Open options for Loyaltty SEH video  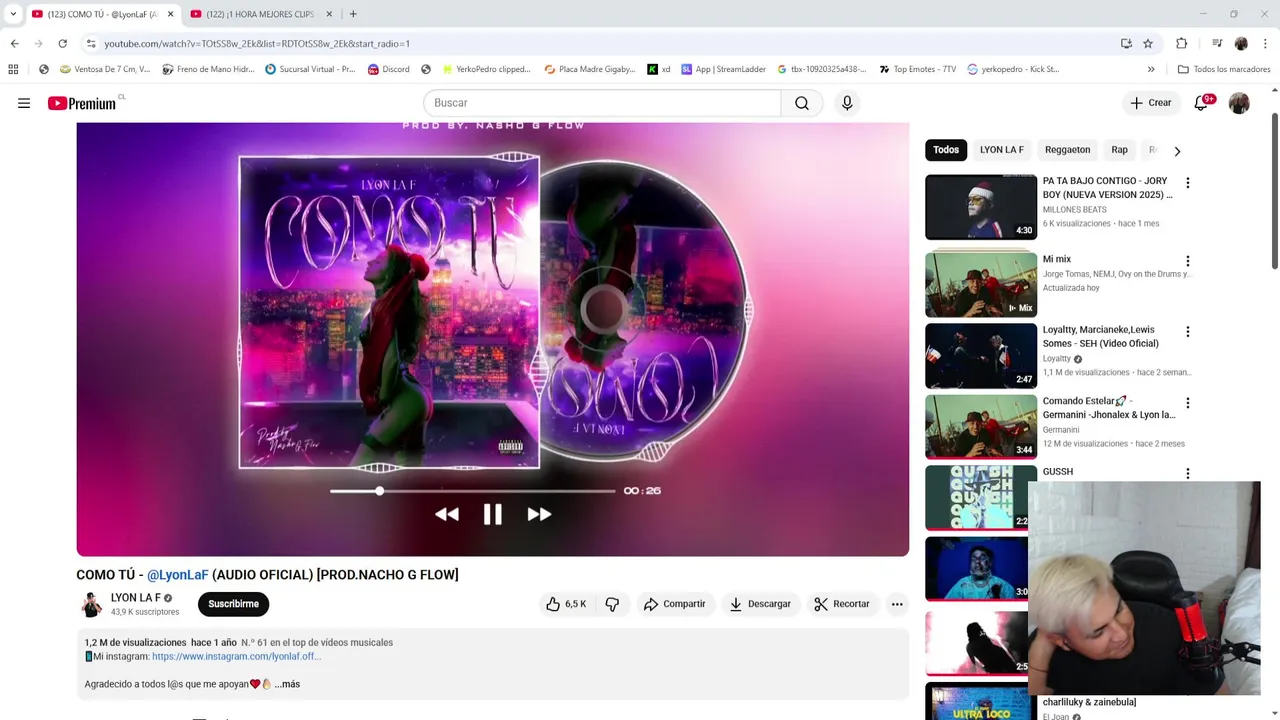1187,331
